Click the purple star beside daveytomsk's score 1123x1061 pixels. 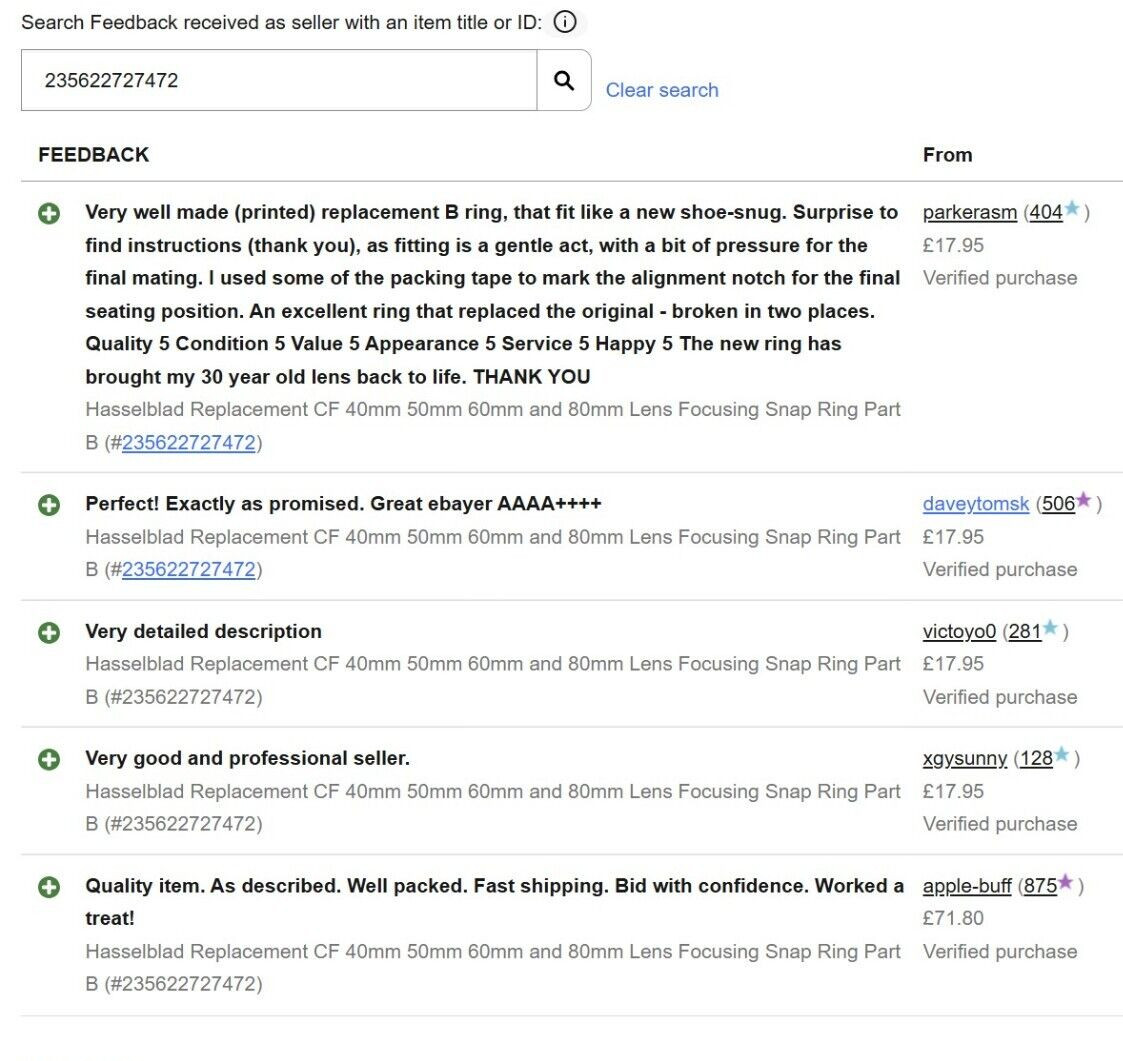1084,502
